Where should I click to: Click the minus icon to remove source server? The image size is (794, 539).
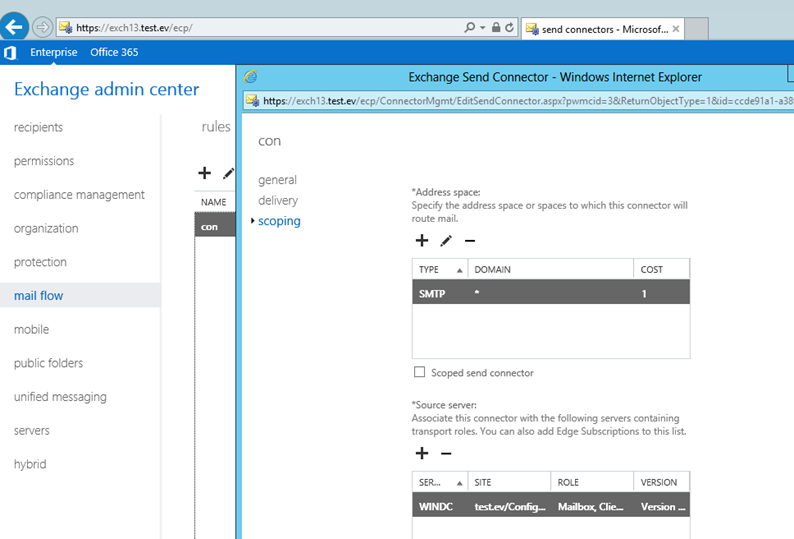coord(446,453)
